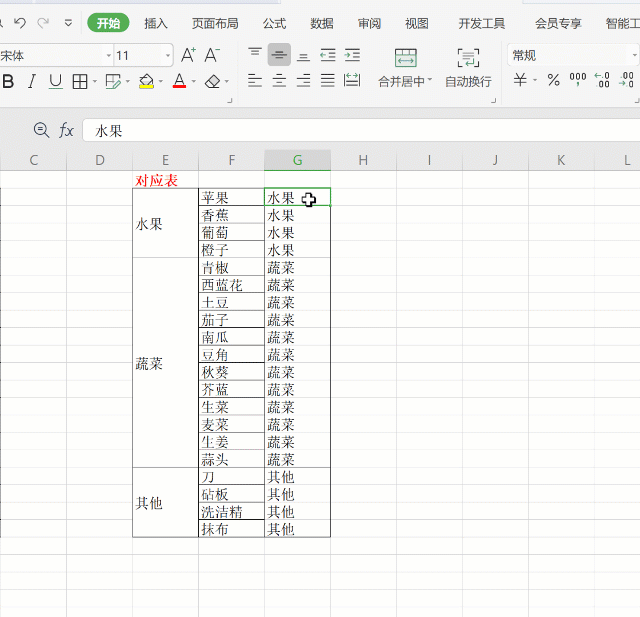Click the undo arrow icon

click(19, 23)
